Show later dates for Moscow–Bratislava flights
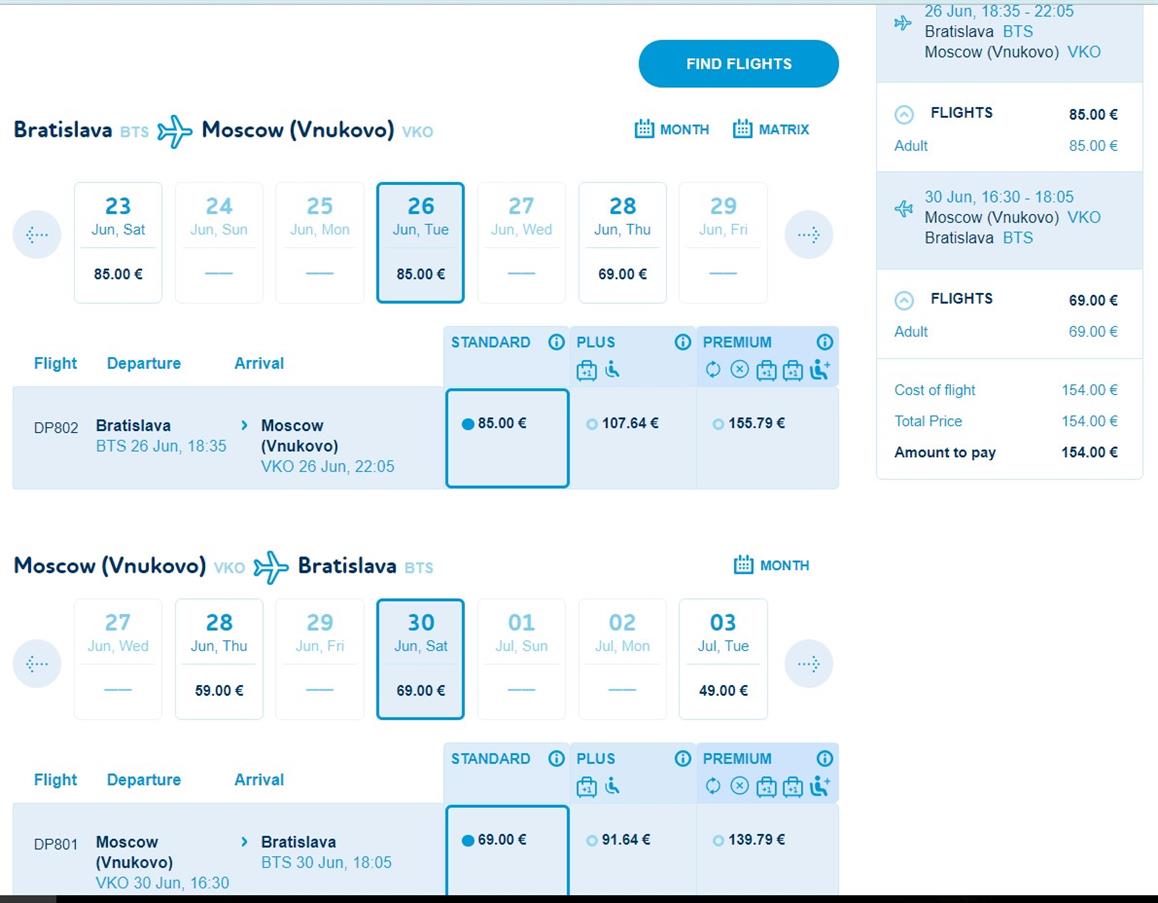Image resolution: width=1158 pixels, height=903 pixels. (x=809, y=663)
